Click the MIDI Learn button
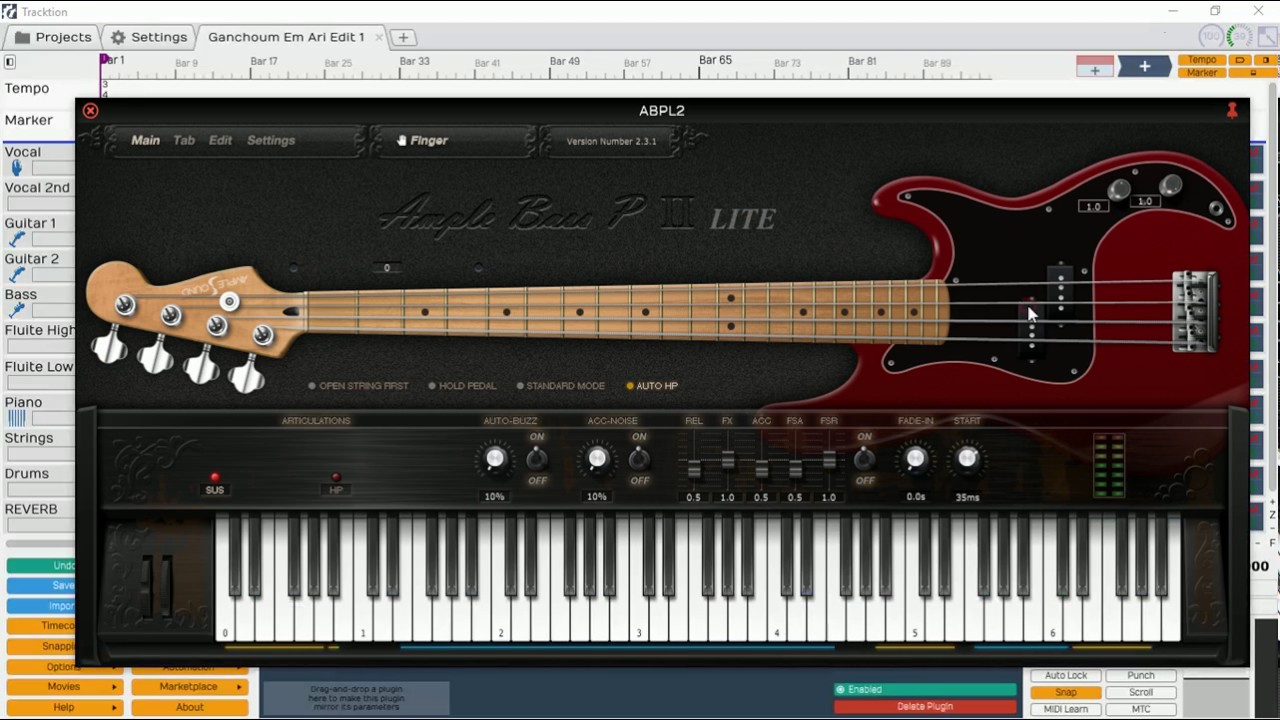This screenshot has width=1280, height=720. tap(1066, 710)
